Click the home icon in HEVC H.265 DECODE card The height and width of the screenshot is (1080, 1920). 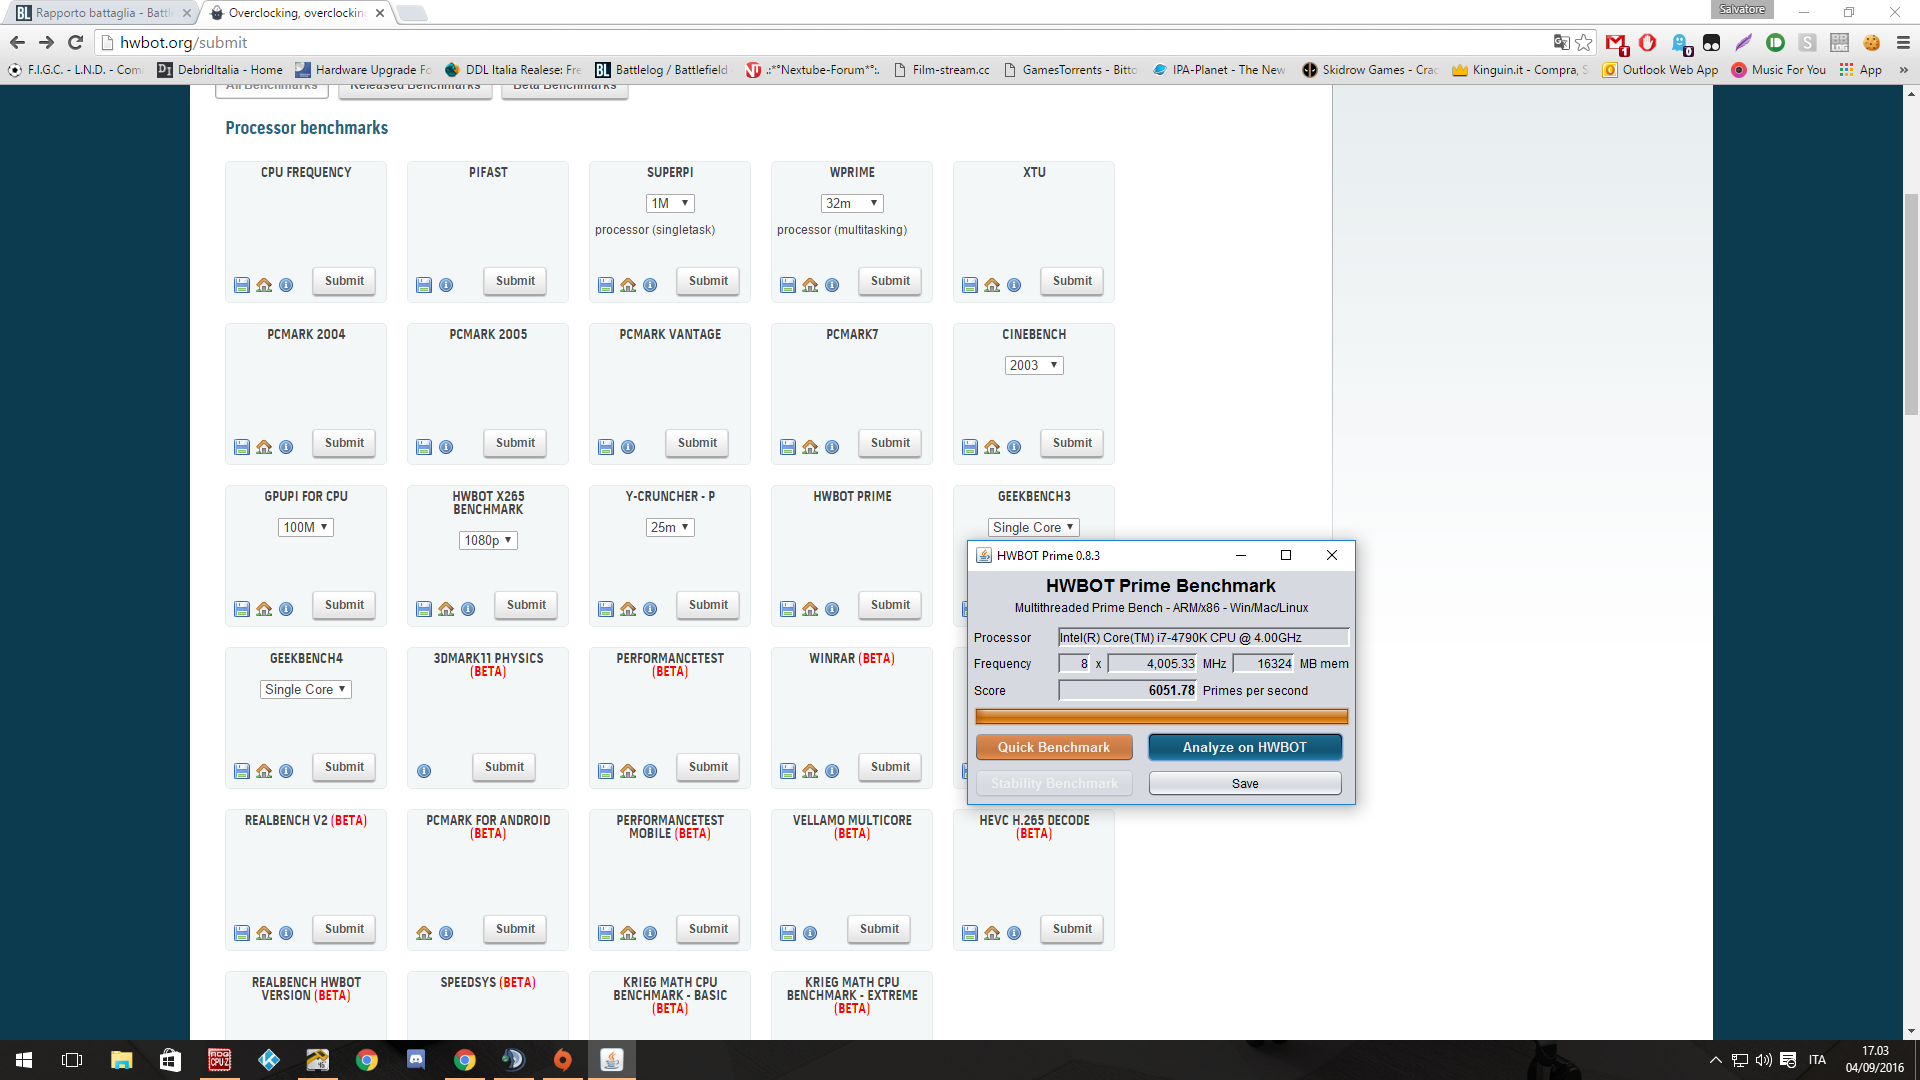click(x=992, y=933)
